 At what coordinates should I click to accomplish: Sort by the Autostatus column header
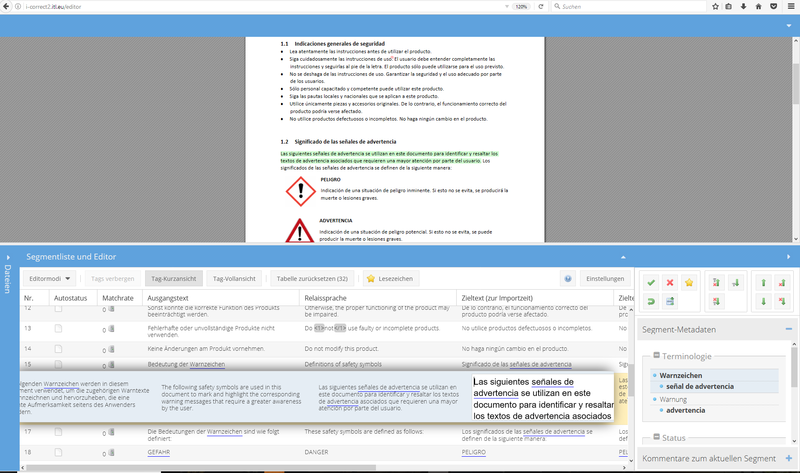(73, 298)
